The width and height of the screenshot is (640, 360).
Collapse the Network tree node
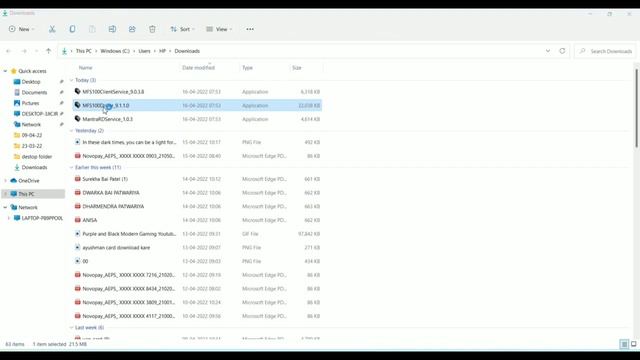click(5, 207)
